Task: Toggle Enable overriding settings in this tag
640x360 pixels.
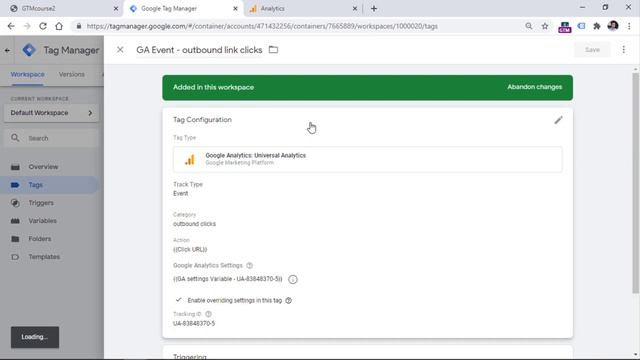Action: coord(178,300)
